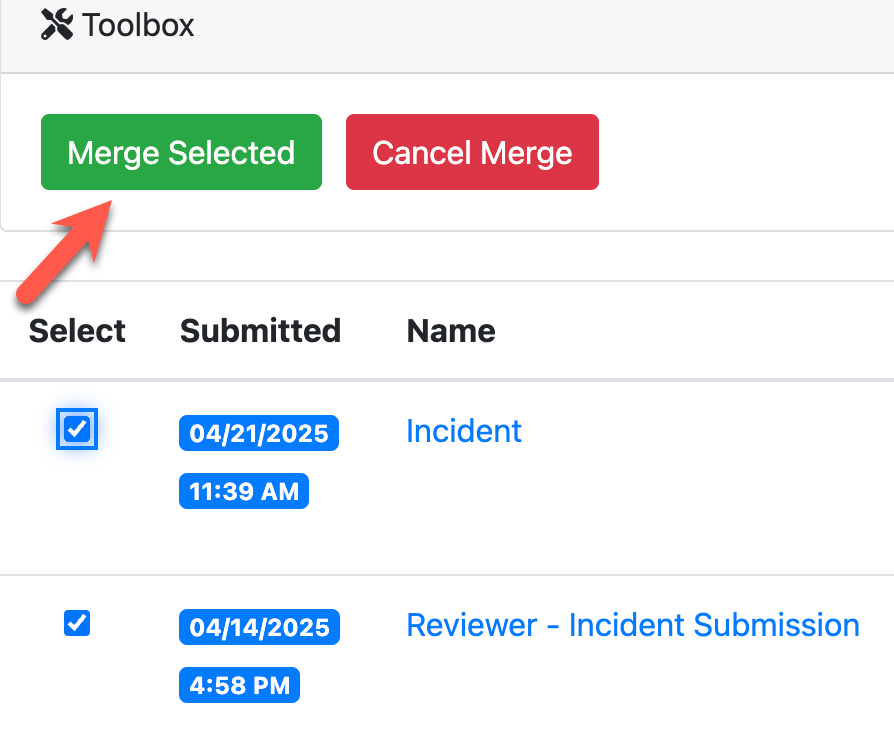Viewport: 894px width, 738px height.
Task: Sort by the Name column header
Action: click(x=451, y=331)
